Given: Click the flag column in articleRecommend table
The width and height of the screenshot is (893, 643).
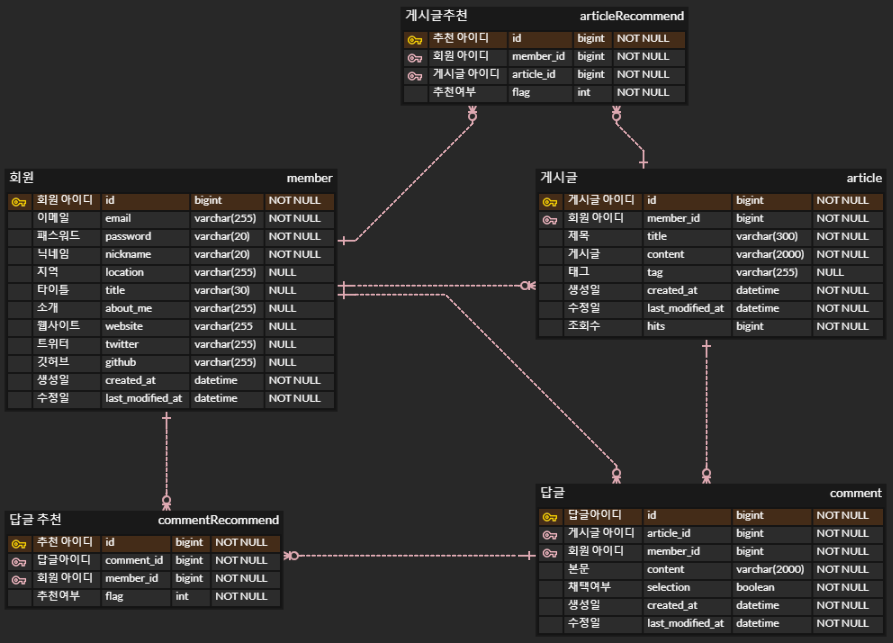Looking at the screenshot, I should (521, 92).
